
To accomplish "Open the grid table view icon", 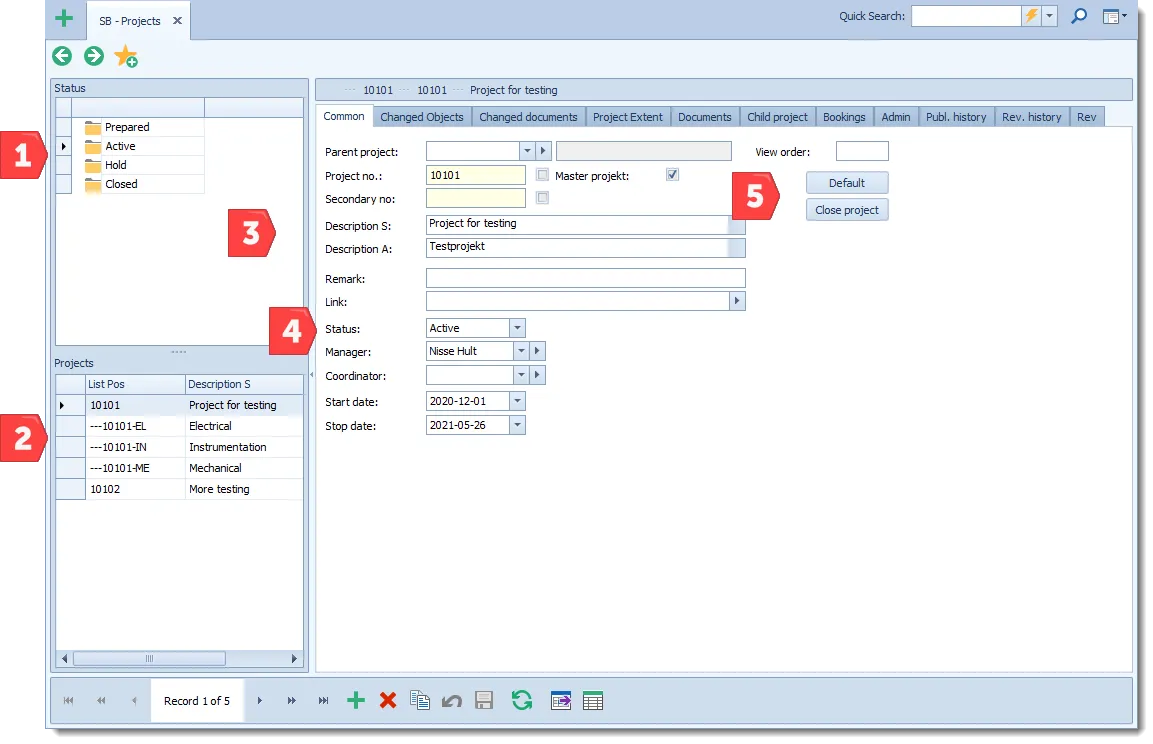I will (593, 701).
